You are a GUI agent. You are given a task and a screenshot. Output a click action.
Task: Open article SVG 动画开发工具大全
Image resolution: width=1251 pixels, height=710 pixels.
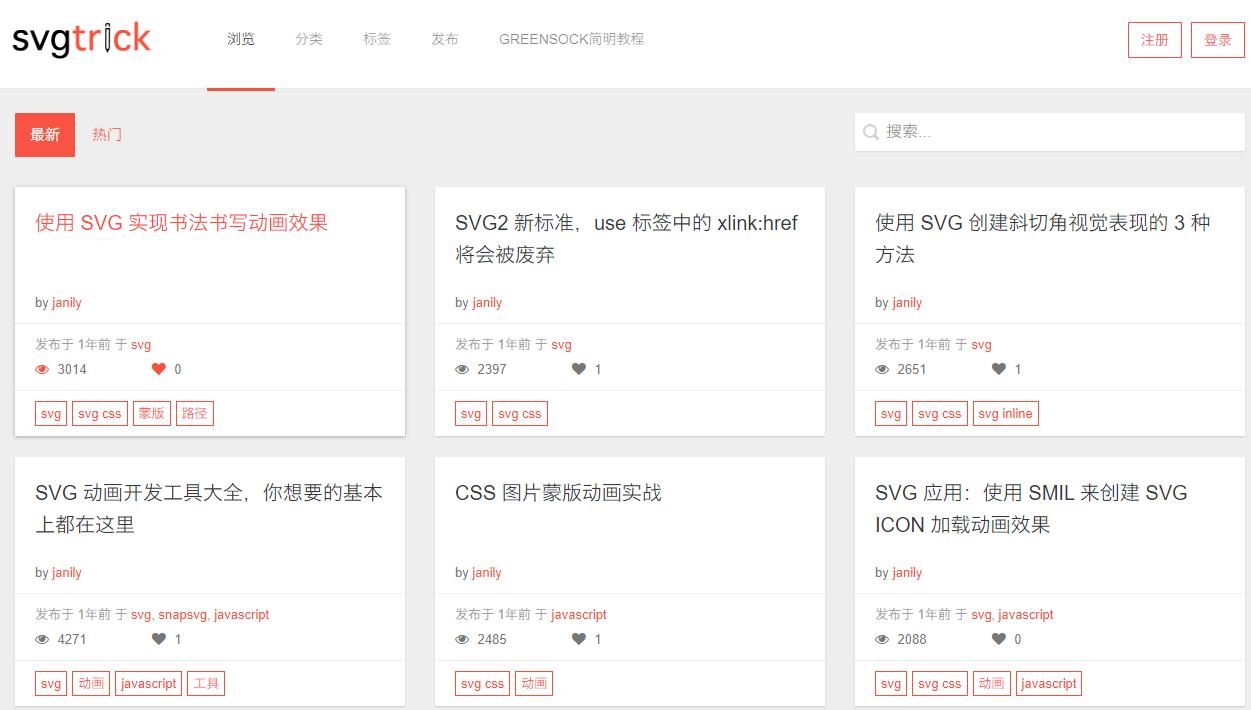209,509
